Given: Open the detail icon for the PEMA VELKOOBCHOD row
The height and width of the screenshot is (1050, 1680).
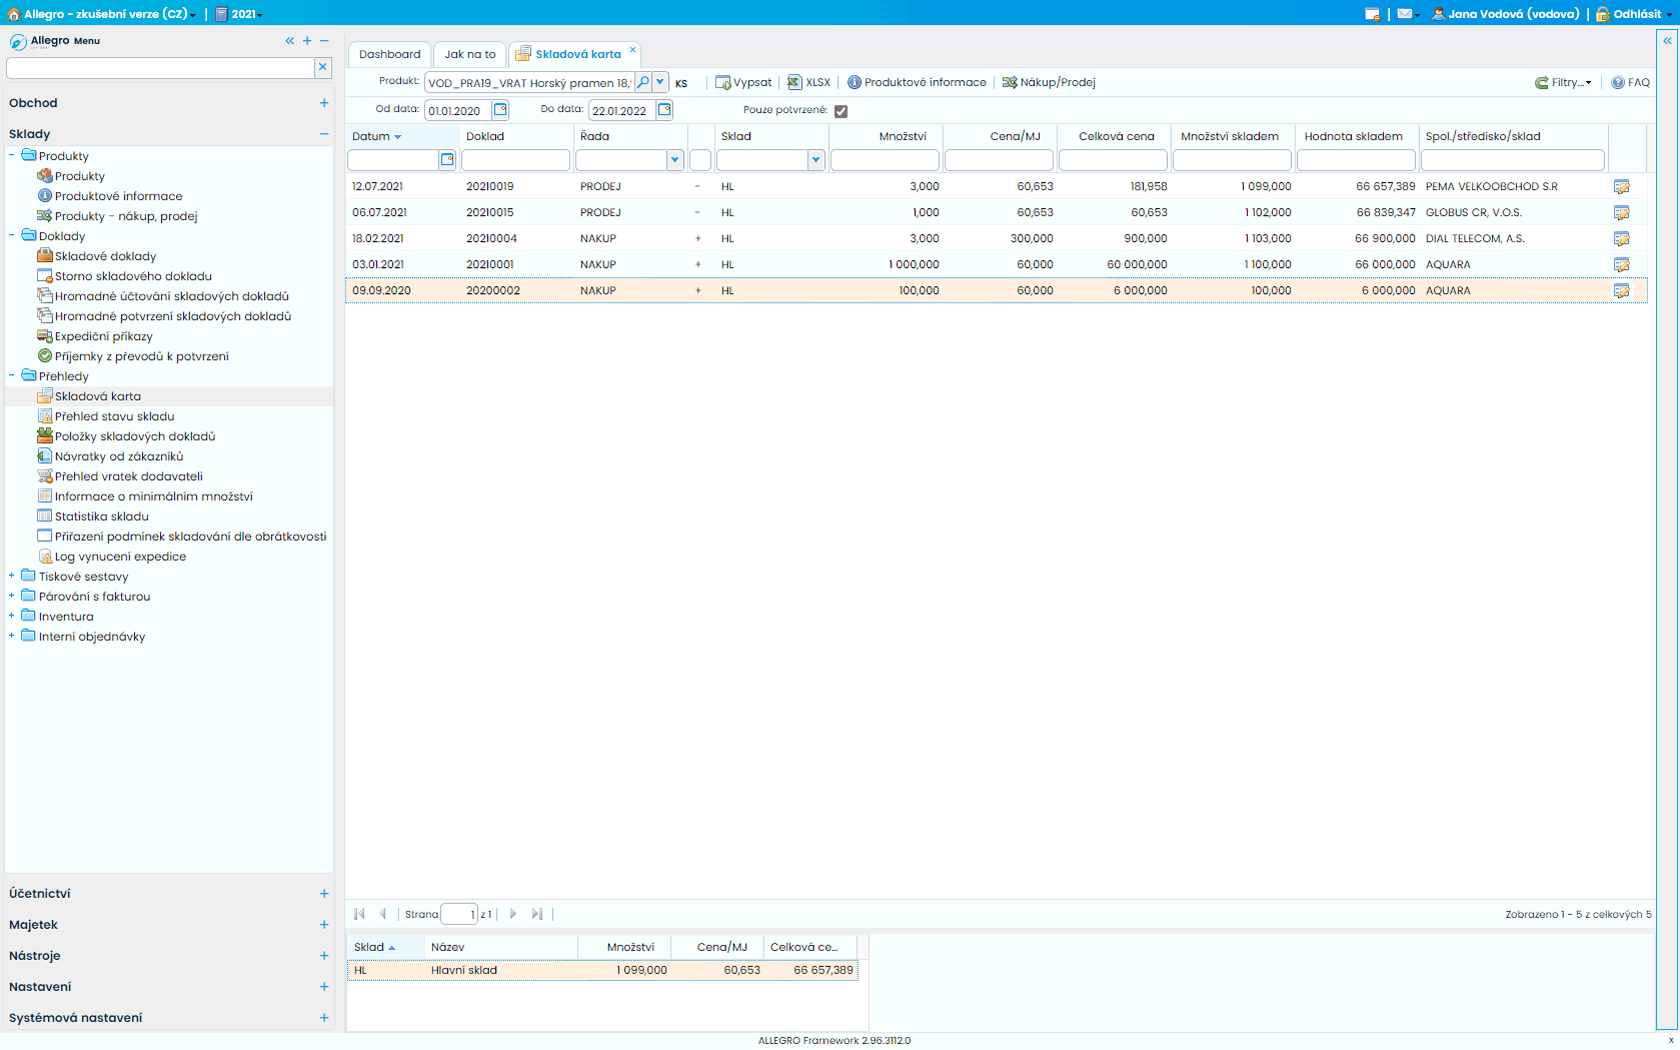Looking at the screenshot, I should point(1621,187).
